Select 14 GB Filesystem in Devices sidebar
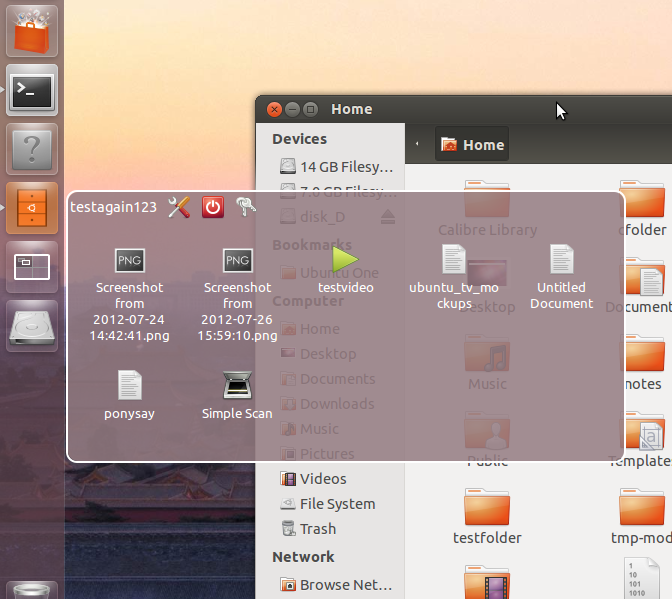This screenshot has height=599, width=672. (x=336, y=166)
